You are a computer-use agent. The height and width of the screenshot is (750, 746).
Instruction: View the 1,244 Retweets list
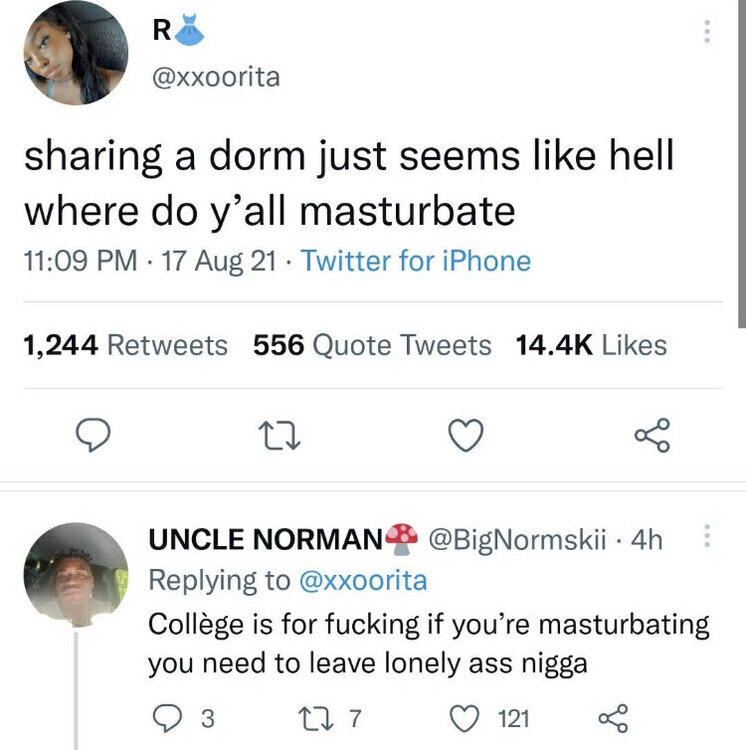pos(125,345)
